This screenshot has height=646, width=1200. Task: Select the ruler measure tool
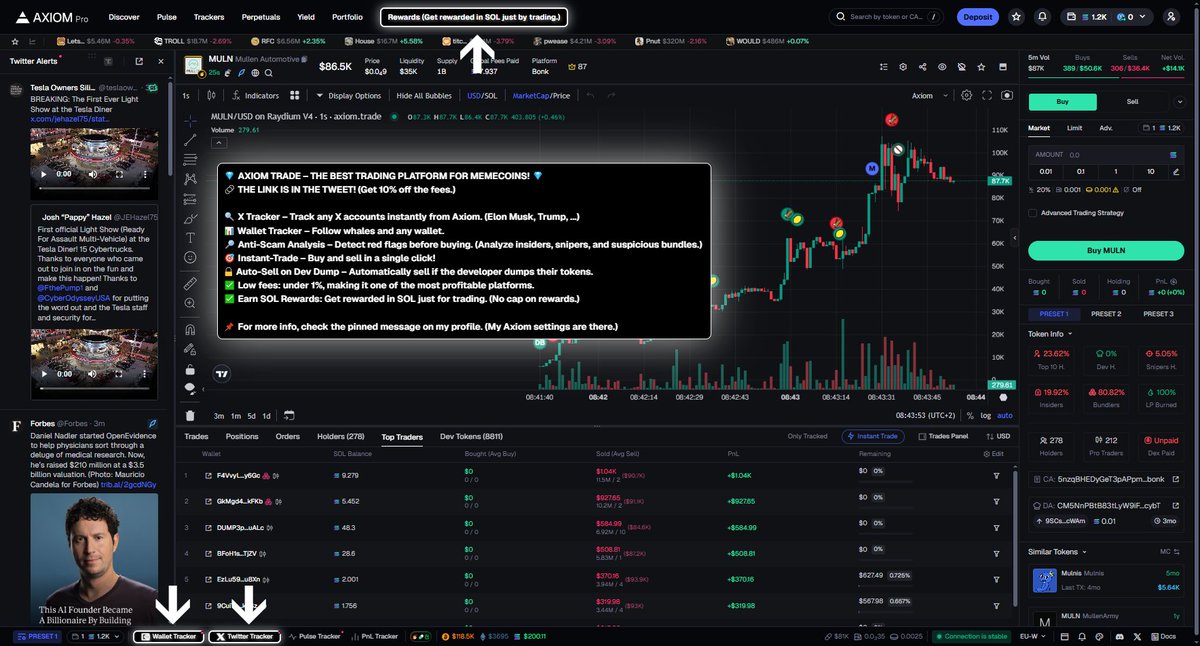click(190, 284)
